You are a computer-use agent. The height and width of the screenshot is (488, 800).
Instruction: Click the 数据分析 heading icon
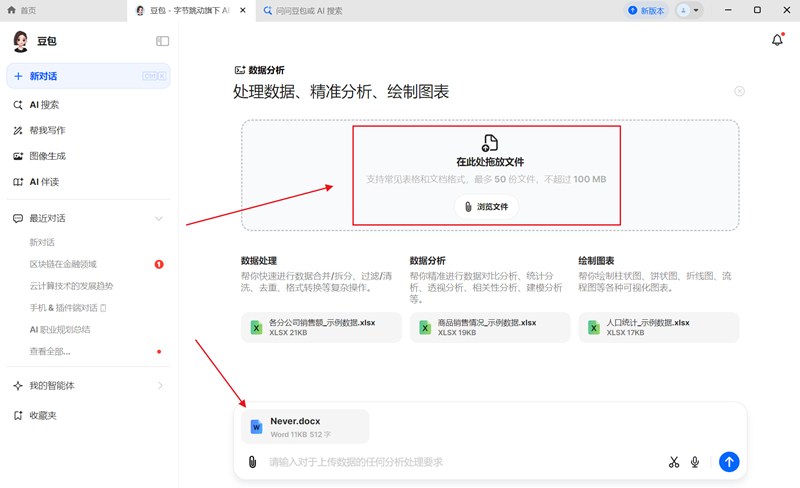pos(239,70)
